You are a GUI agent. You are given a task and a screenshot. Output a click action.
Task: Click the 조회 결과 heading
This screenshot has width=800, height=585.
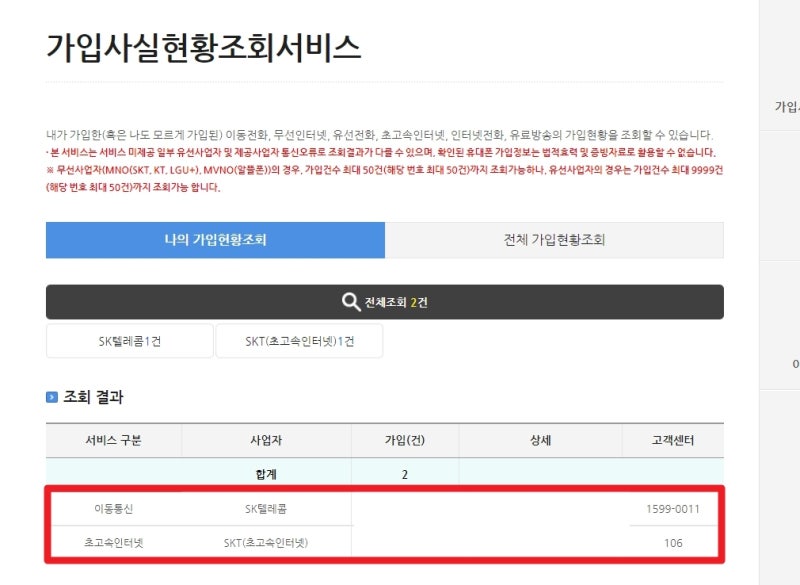tap(93, 397)
